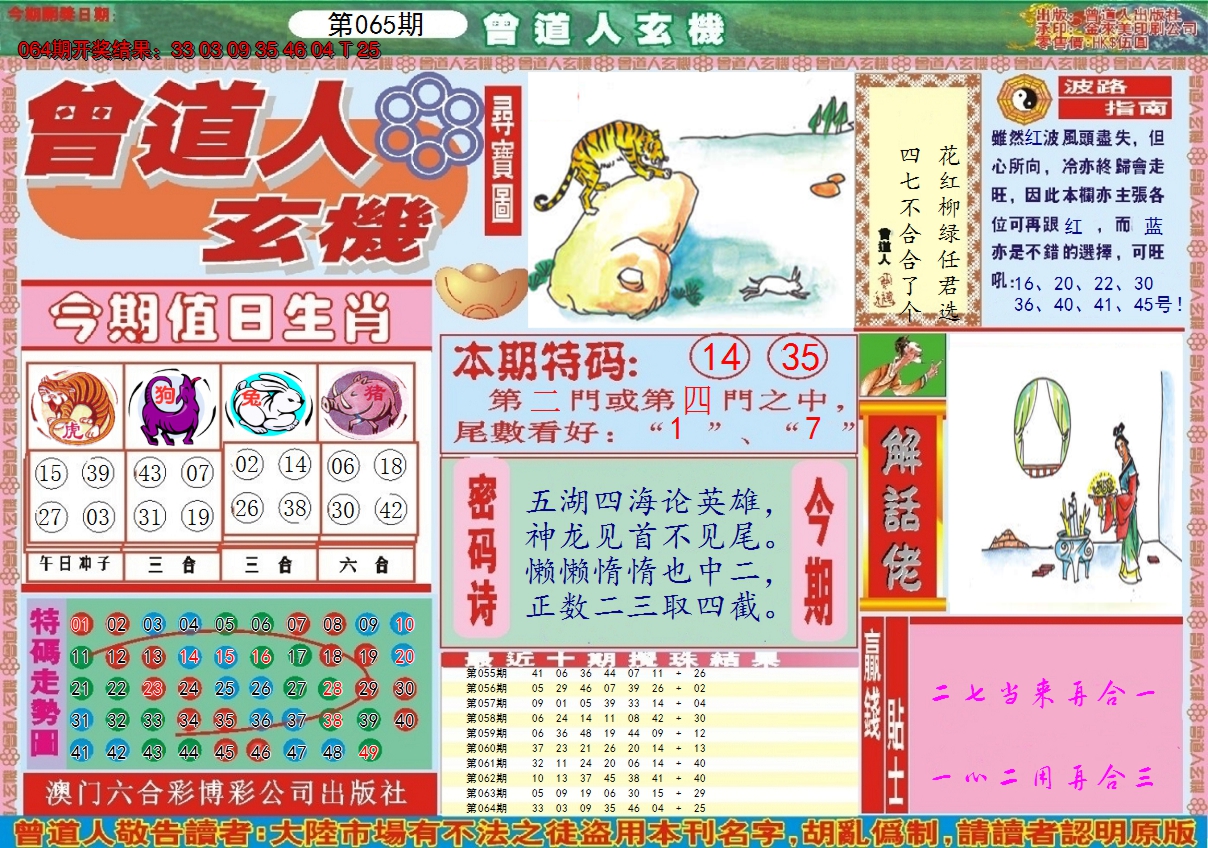Image resolution: width=1208 pixels, height=848 pixels.
Task: Click the 064期开奖结果 line at top
Action: point(199,49)
